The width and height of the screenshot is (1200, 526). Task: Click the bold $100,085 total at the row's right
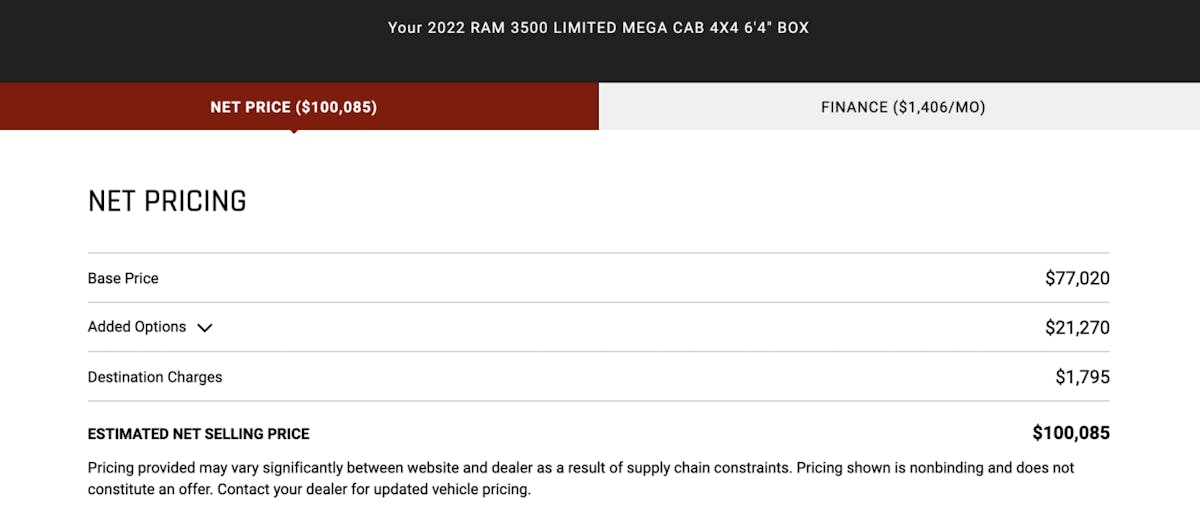(x=1071, y=433)
